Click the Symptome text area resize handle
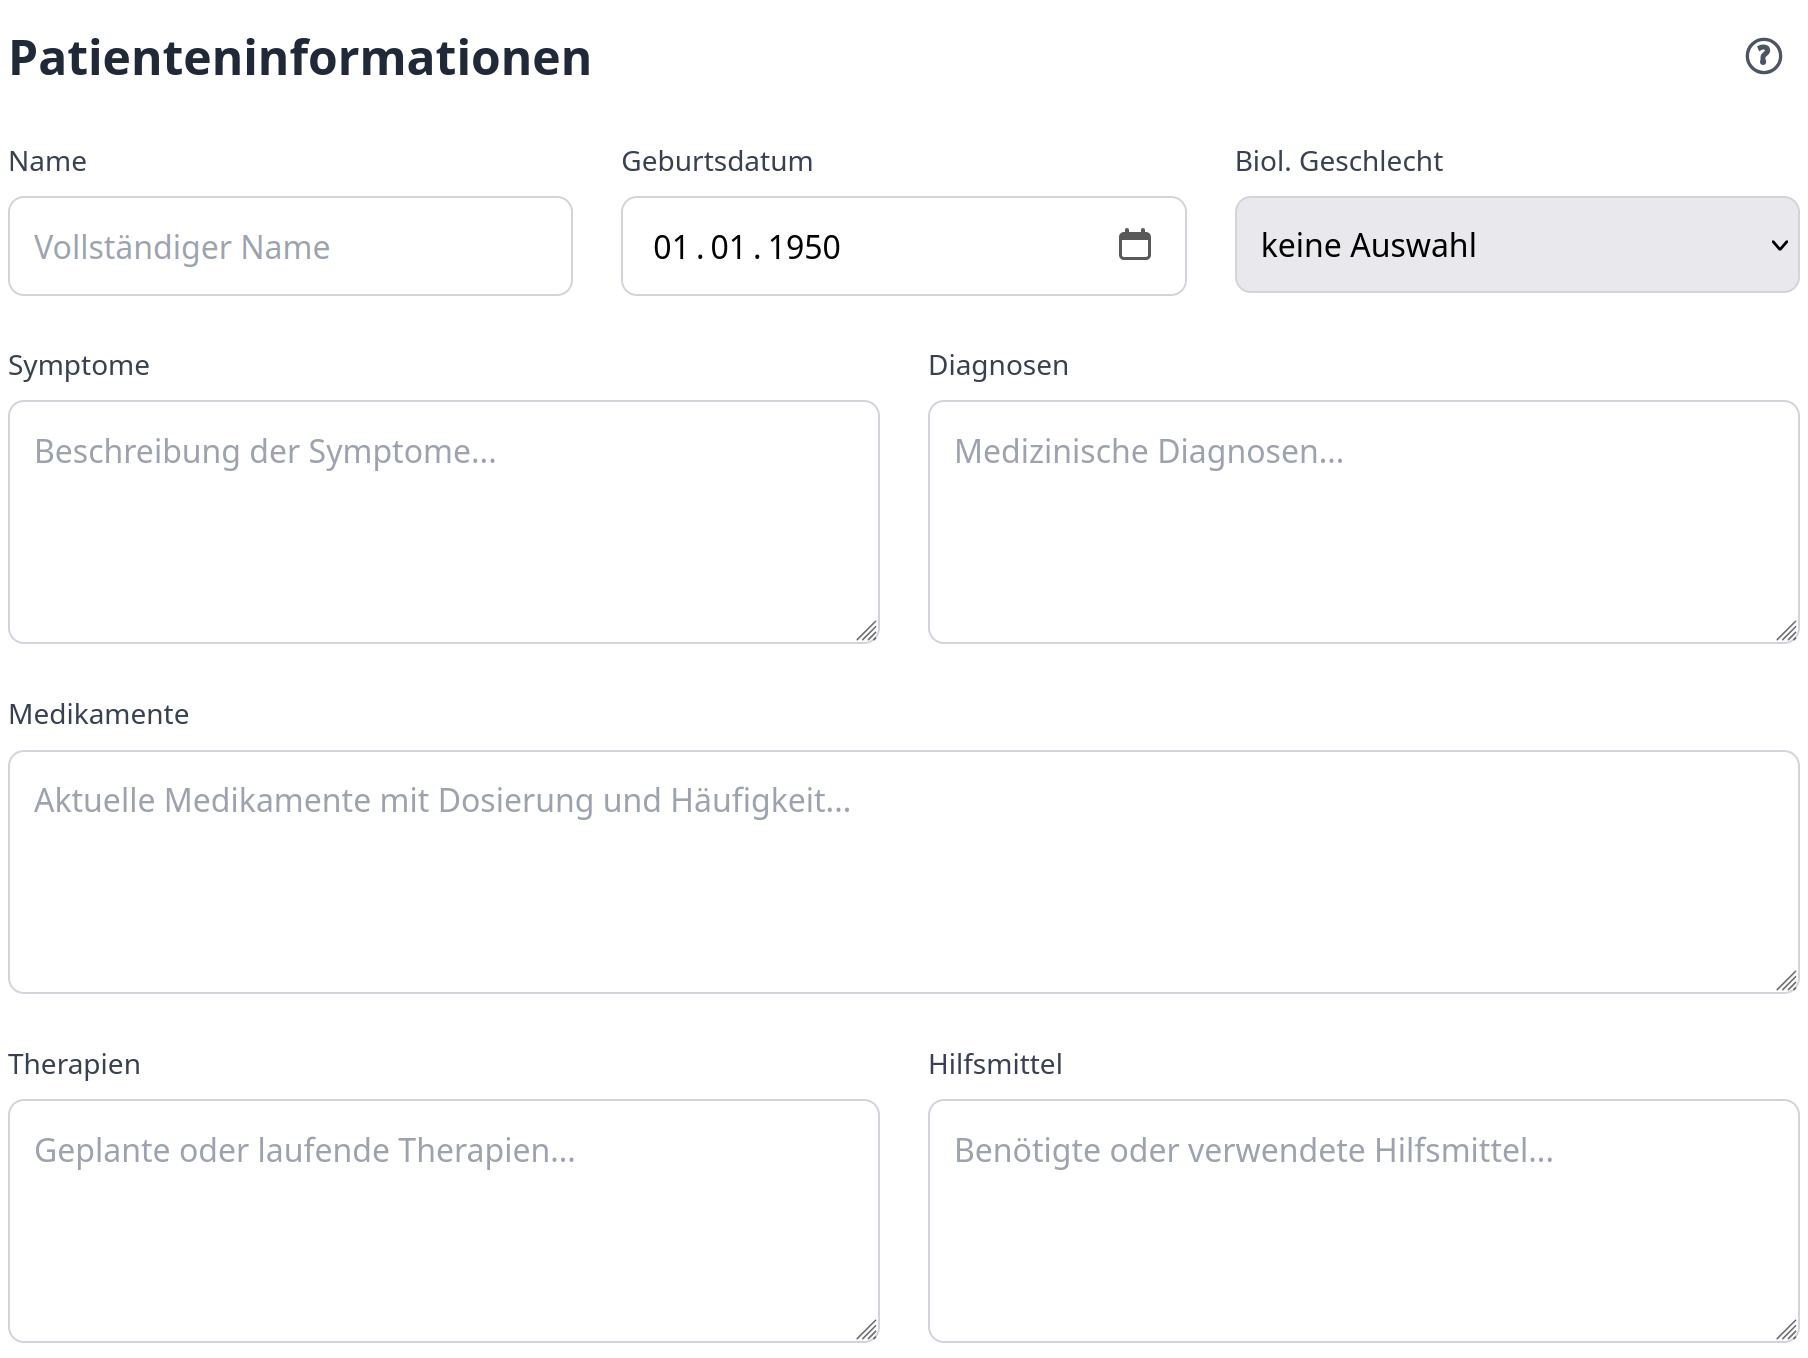This screenshot has height=1358, width=1808. click(867, 631)
